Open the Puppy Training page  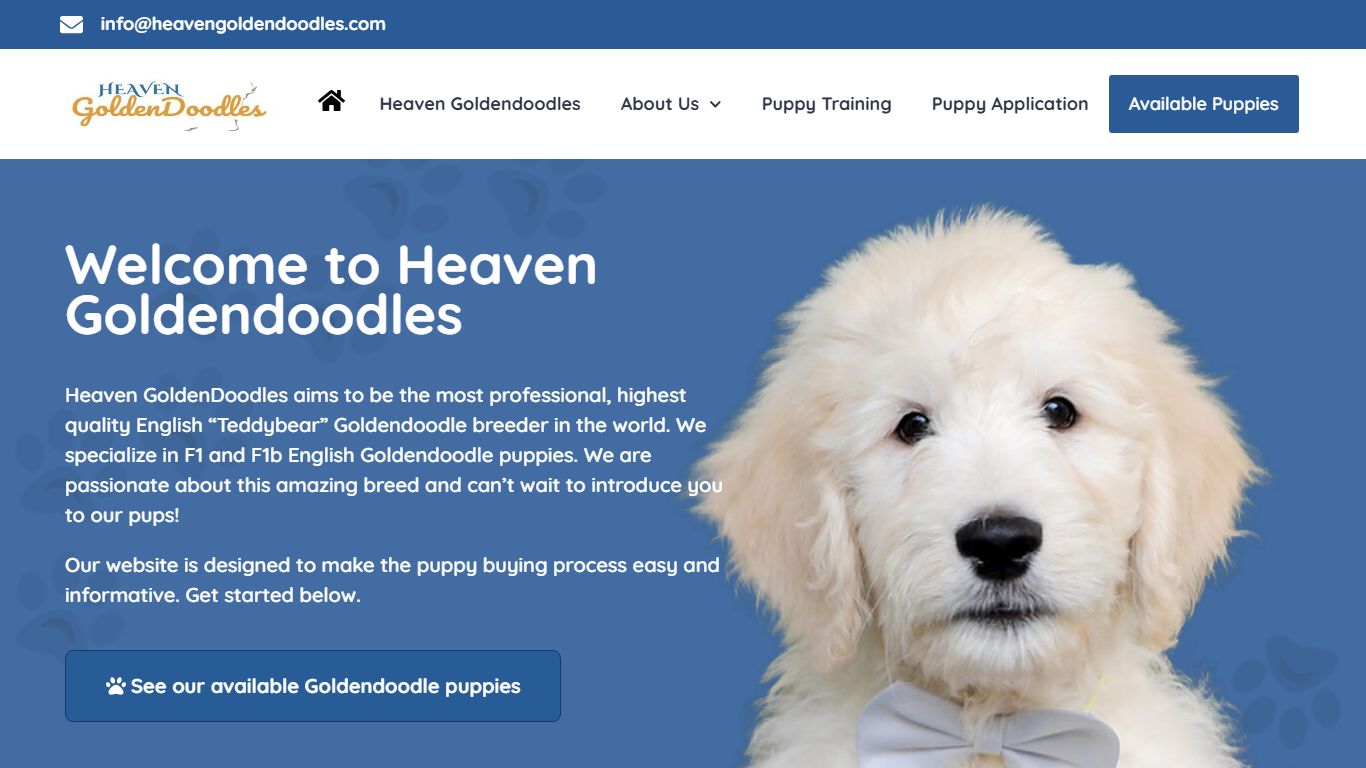click(x=826, y=104)
